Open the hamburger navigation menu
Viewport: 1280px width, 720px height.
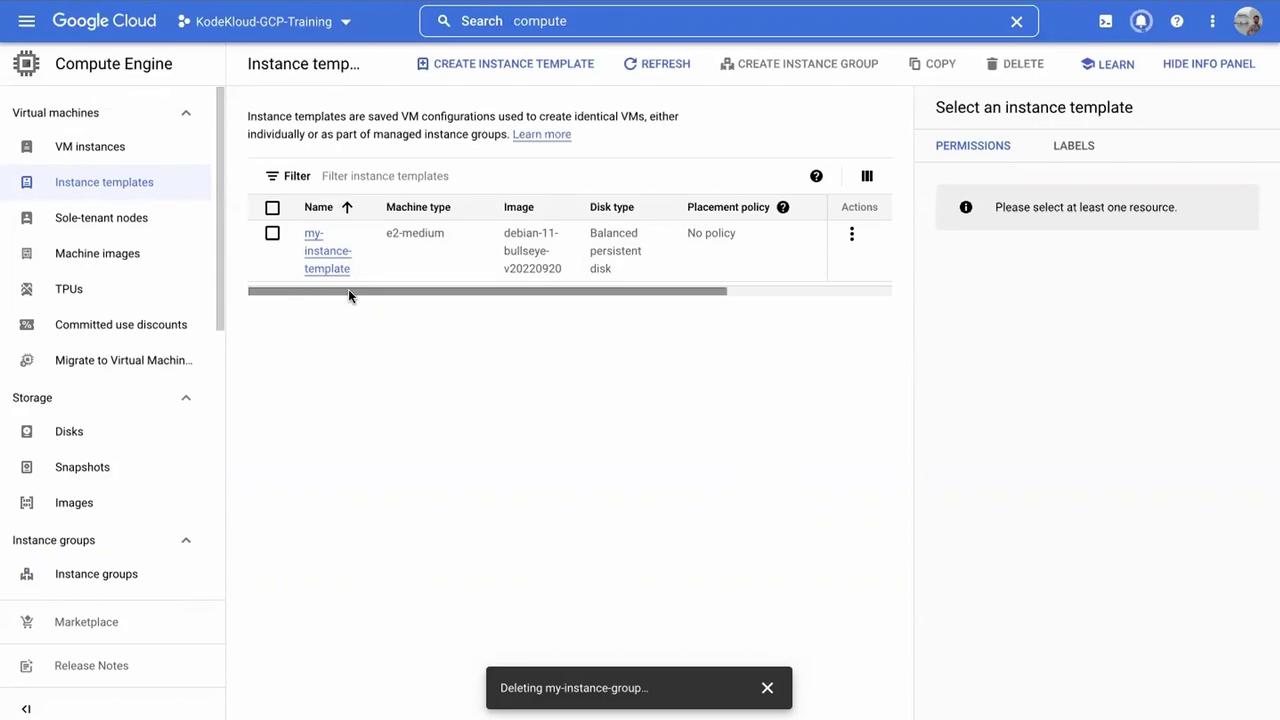click(x=27, y=21)
